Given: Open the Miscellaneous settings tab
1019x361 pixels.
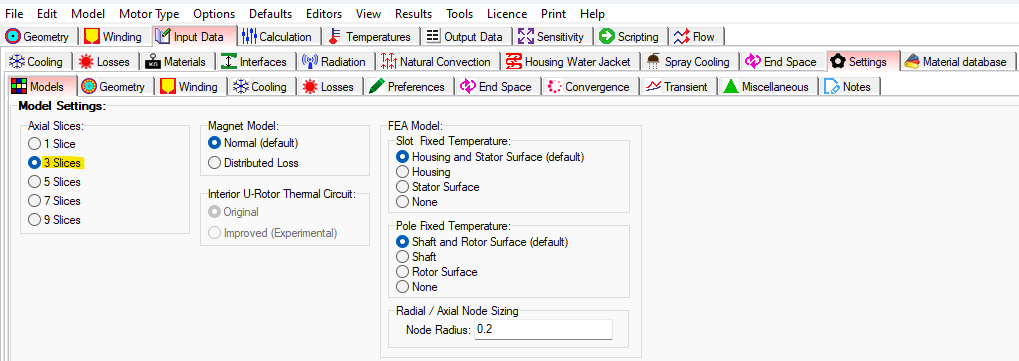Looking at the screenshot, I should point(767,87).
